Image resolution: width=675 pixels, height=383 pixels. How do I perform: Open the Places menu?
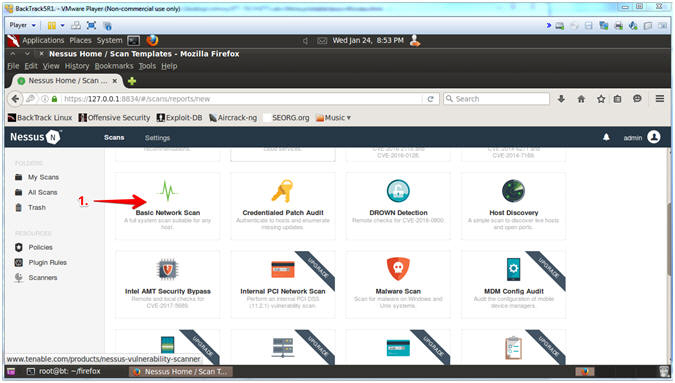[x=81, y=40]
